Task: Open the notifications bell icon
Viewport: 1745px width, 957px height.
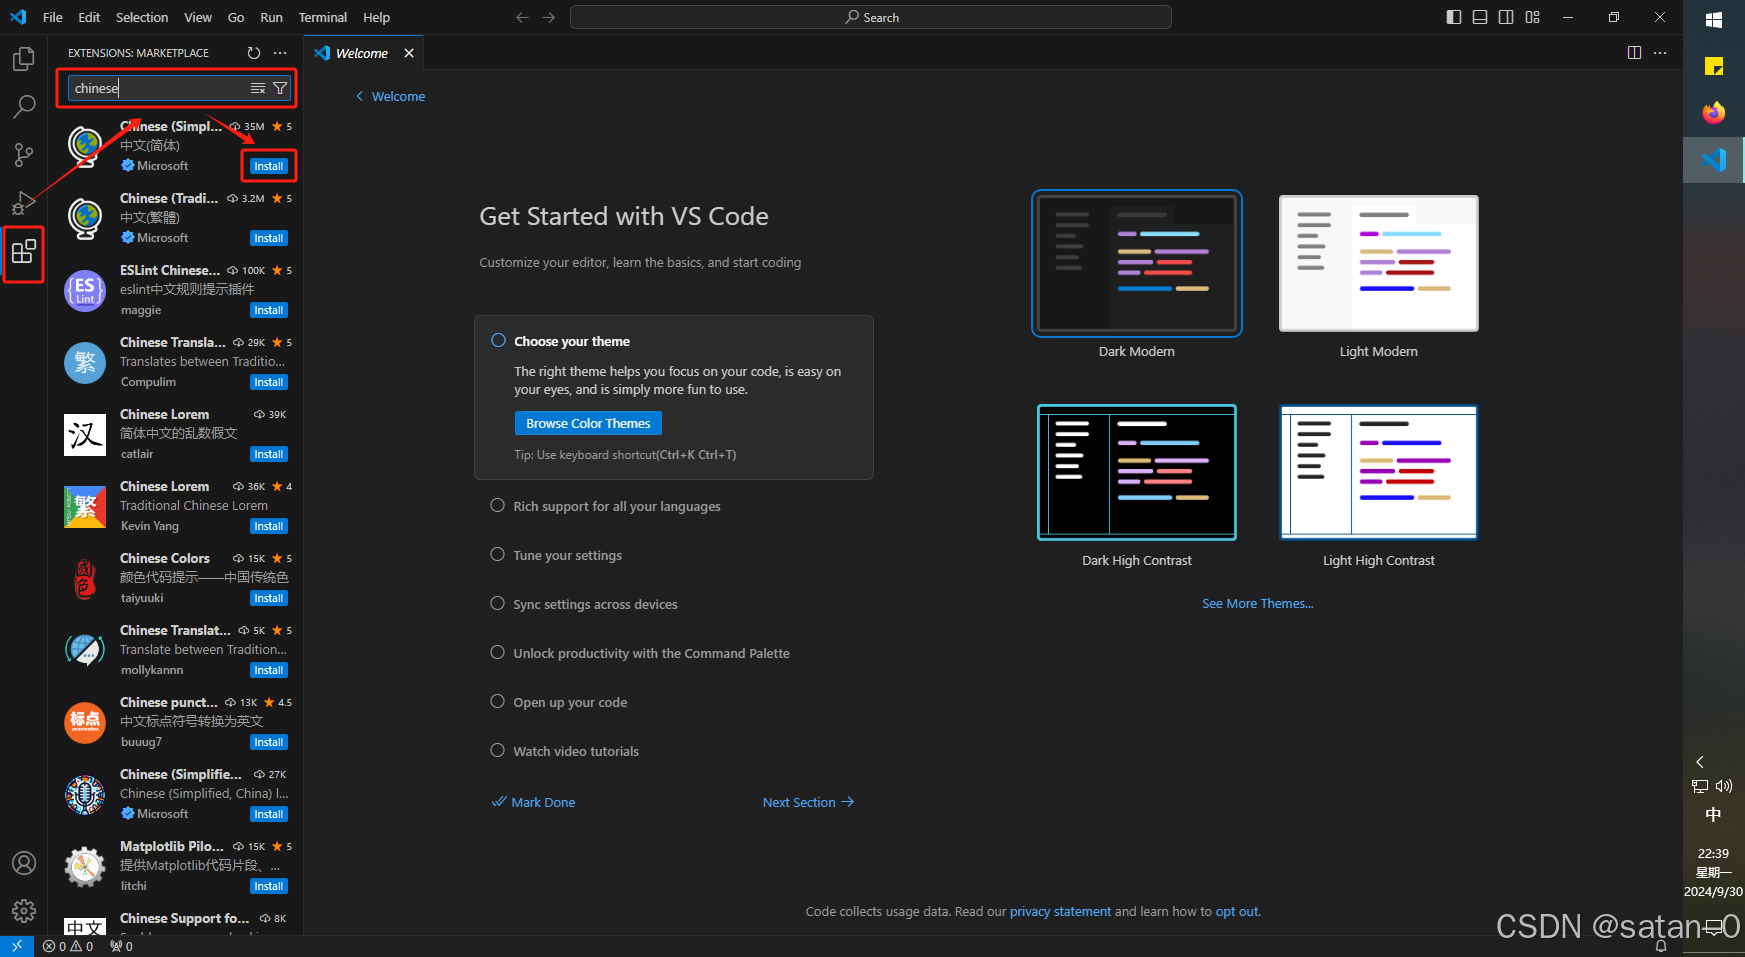Action: (x=1661, y=946)
